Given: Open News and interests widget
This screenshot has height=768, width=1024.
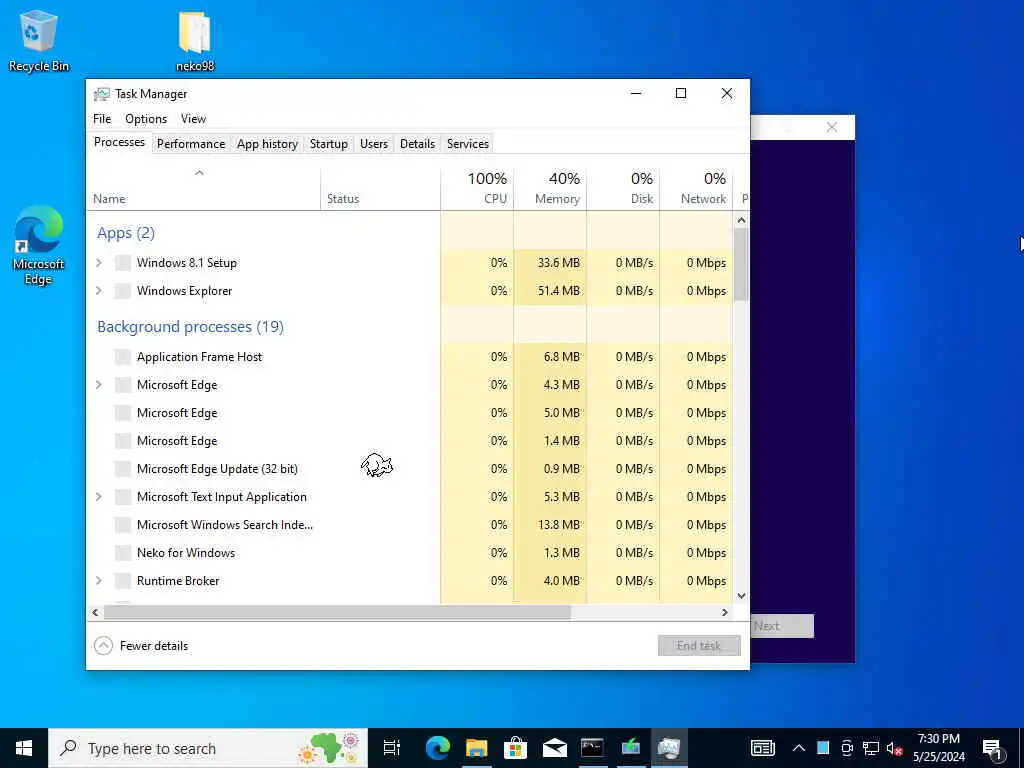Looking at the screenshot, I should click(x=762, y=748).
